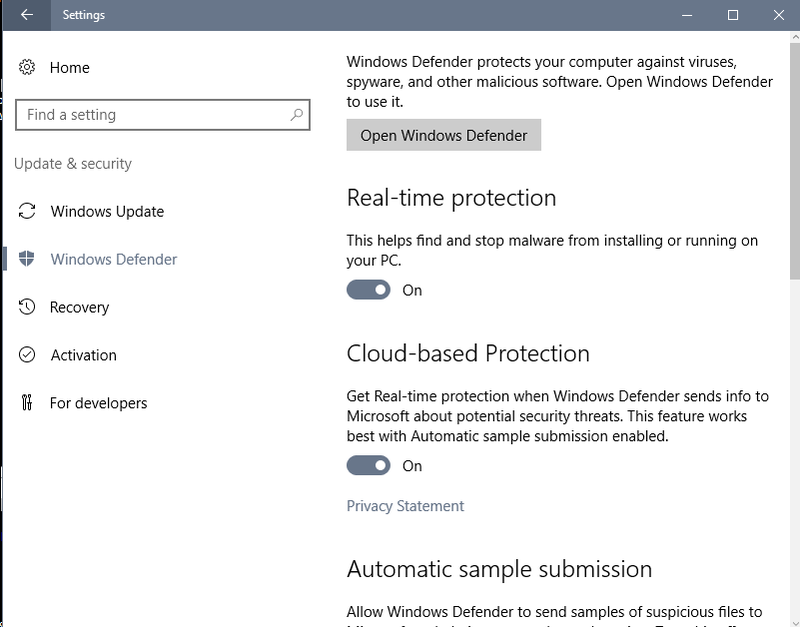Maximize the Settings window
Viewport: 800px width, 627px height.
pyautogui.click(x=733, y=15)
